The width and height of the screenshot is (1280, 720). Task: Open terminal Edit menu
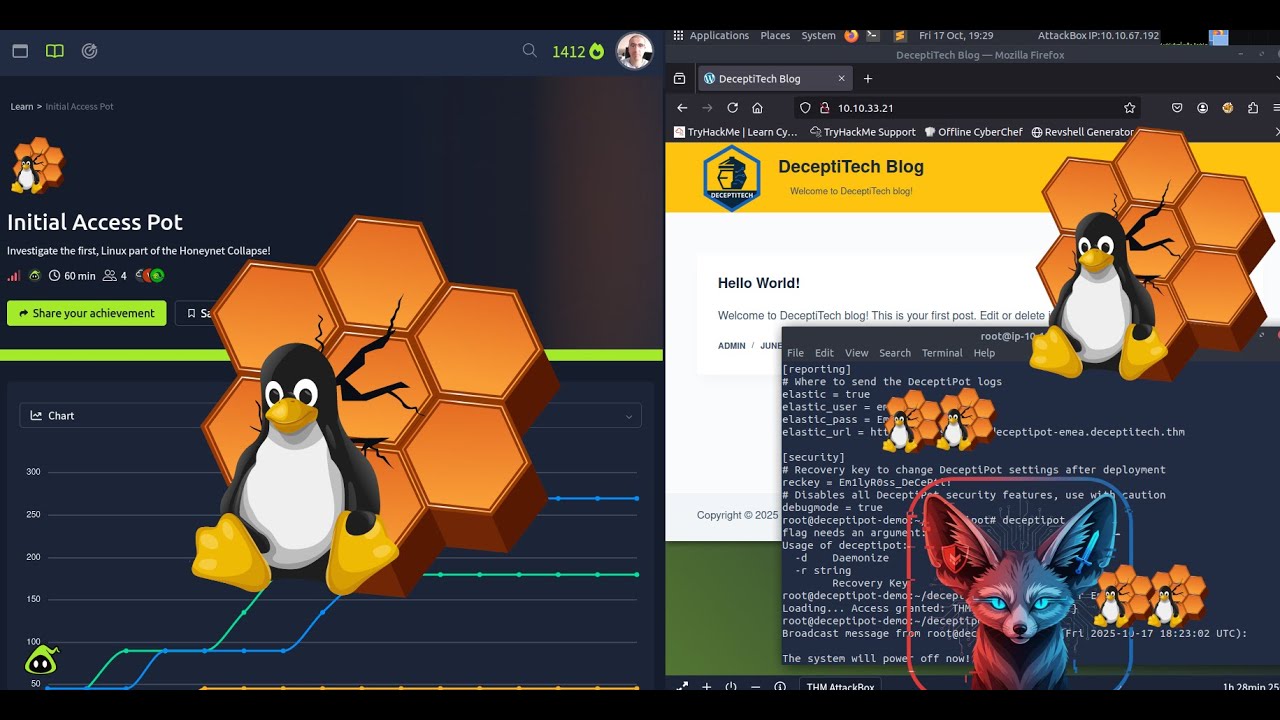tap(824, 353)
